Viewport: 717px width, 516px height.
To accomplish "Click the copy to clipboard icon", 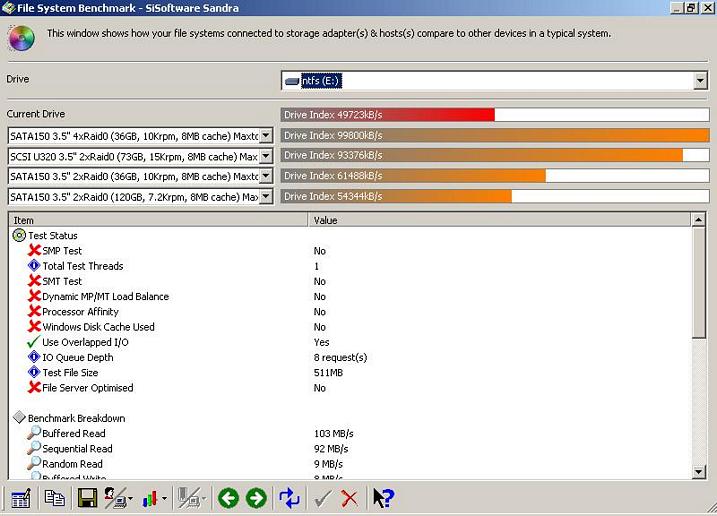I will [x=54, y=498].
